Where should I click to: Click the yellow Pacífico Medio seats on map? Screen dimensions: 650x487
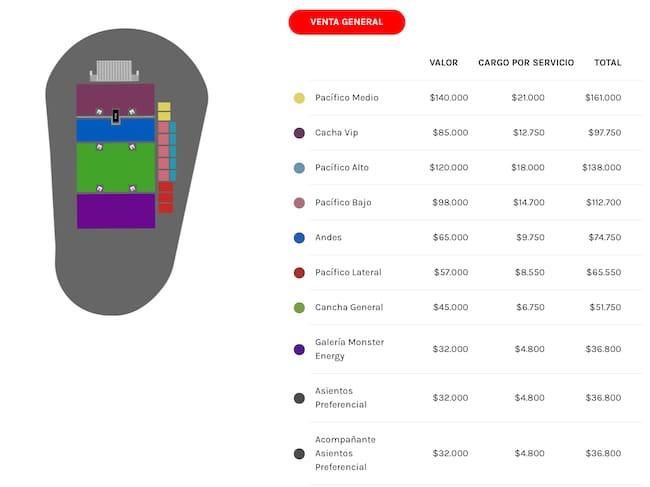(x=164, y=110)
